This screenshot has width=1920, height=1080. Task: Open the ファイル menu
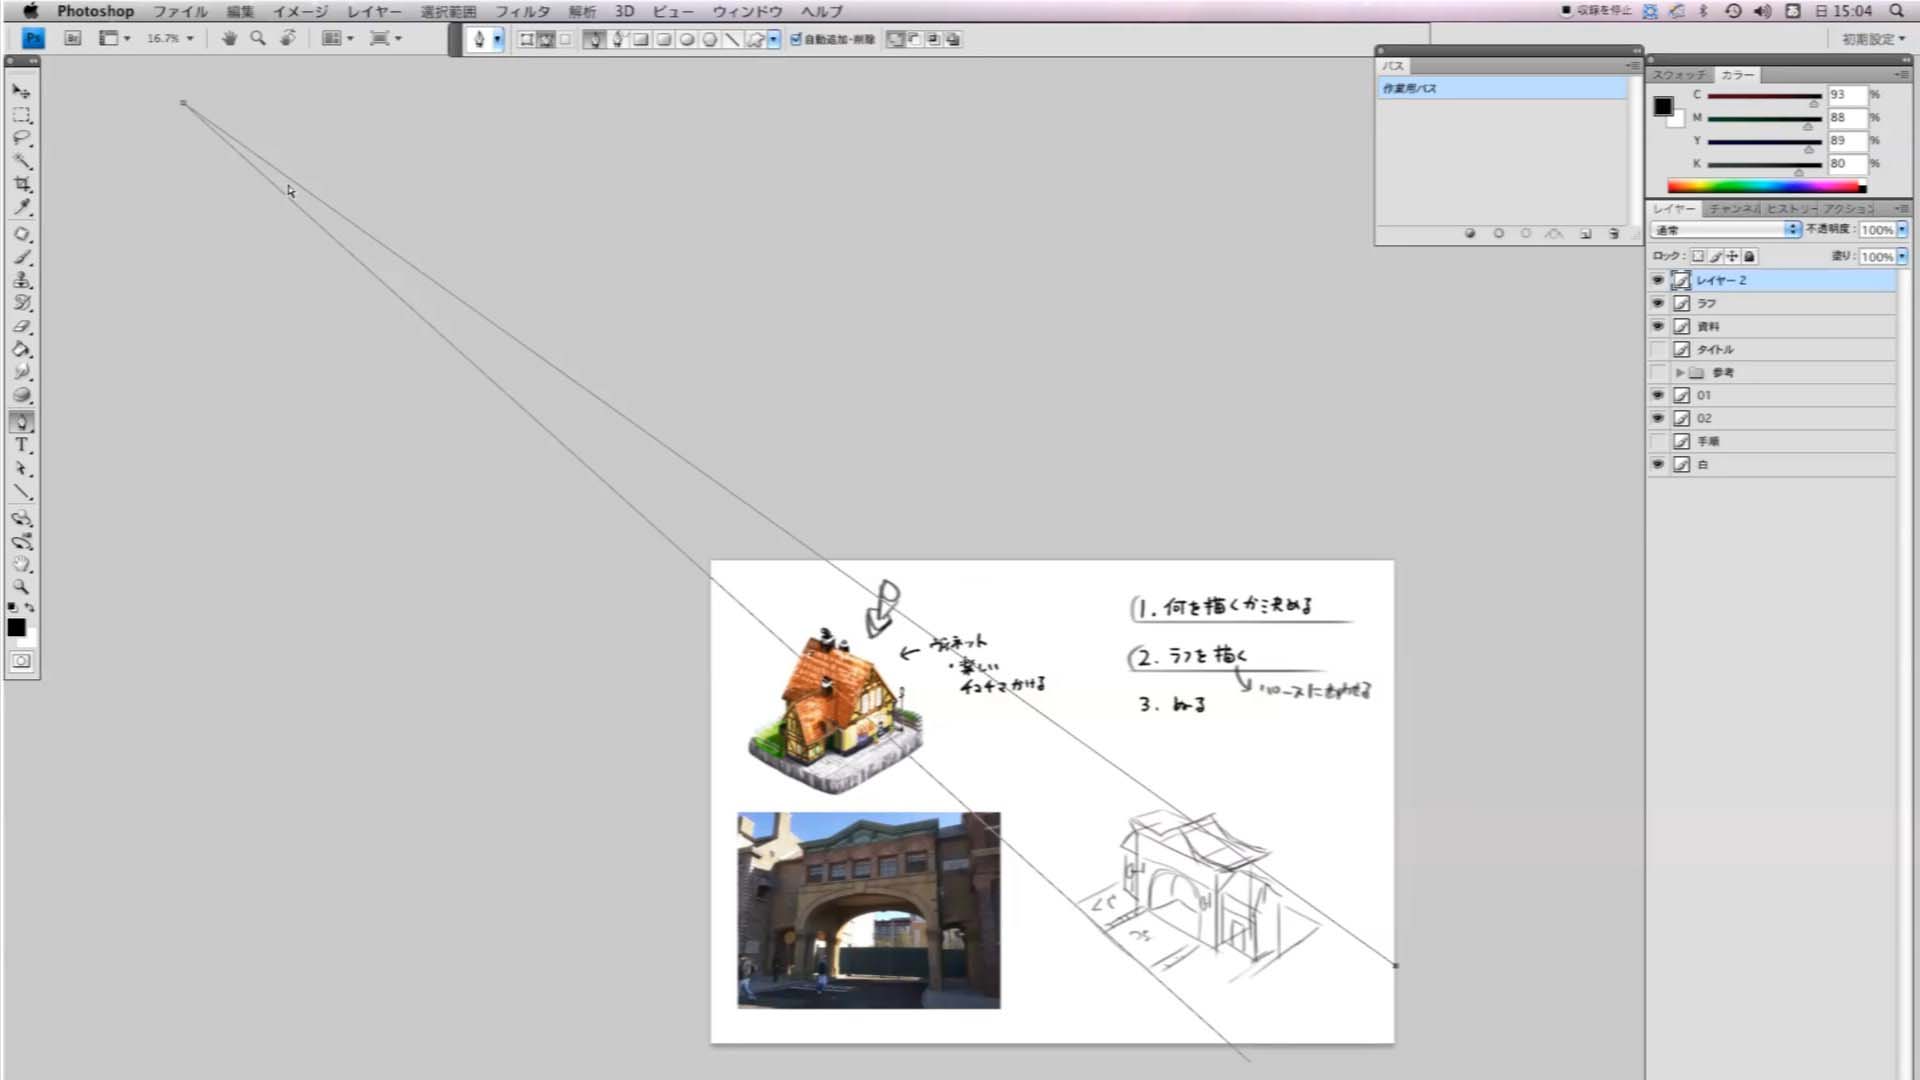(x=180, y=11)
